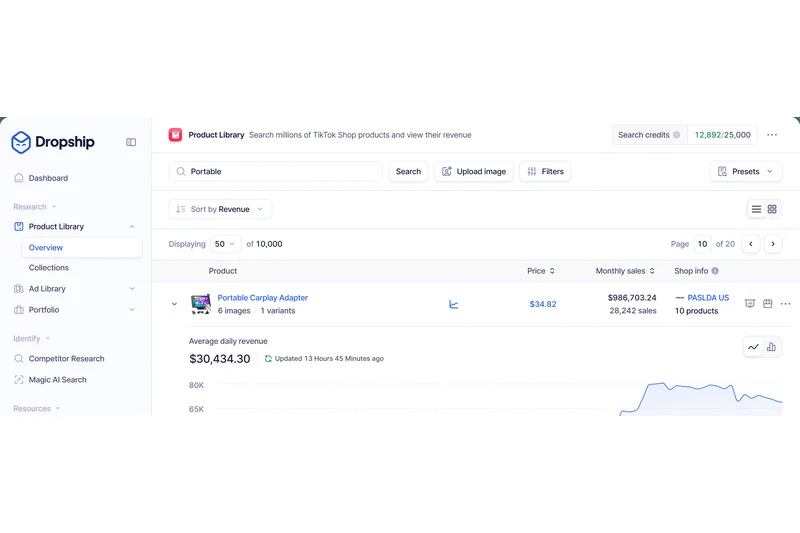Screen dimensions: 800x533
Task: Switch revenue chart to bar view
Action: [x=771, y=347]
